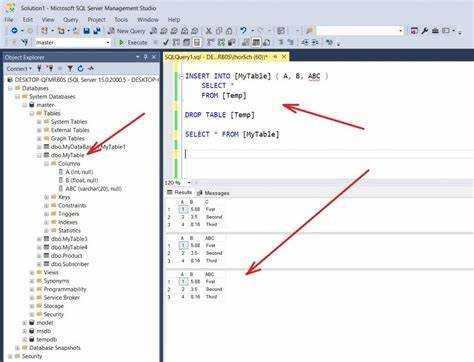Open the Help menu
This screenshot has height=362, width=474.
pyautogui.click(x=174, y=20)
